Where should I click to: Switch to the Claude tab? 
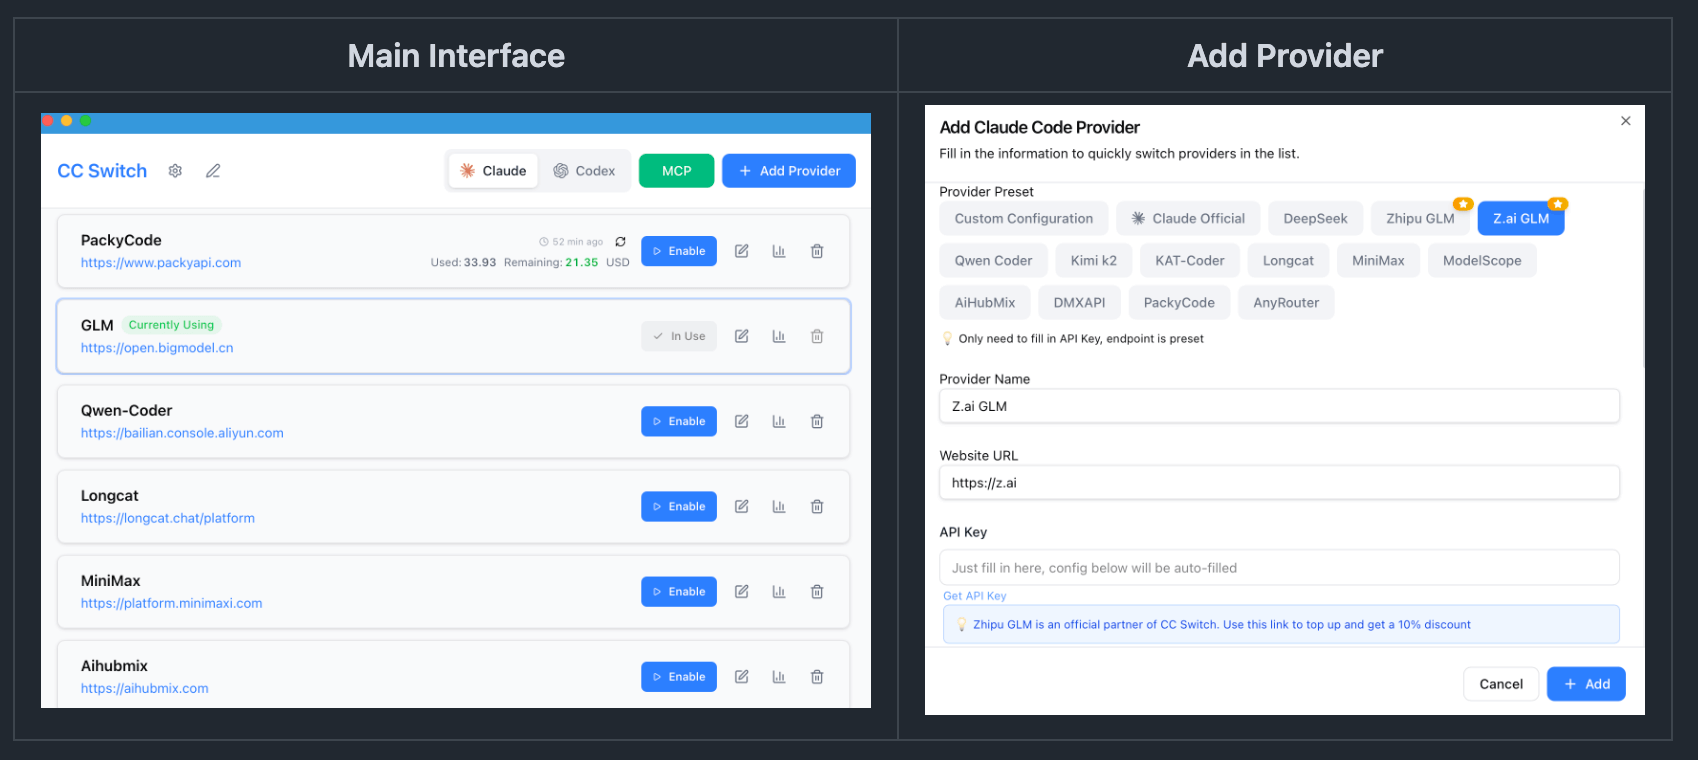(494, 171)
